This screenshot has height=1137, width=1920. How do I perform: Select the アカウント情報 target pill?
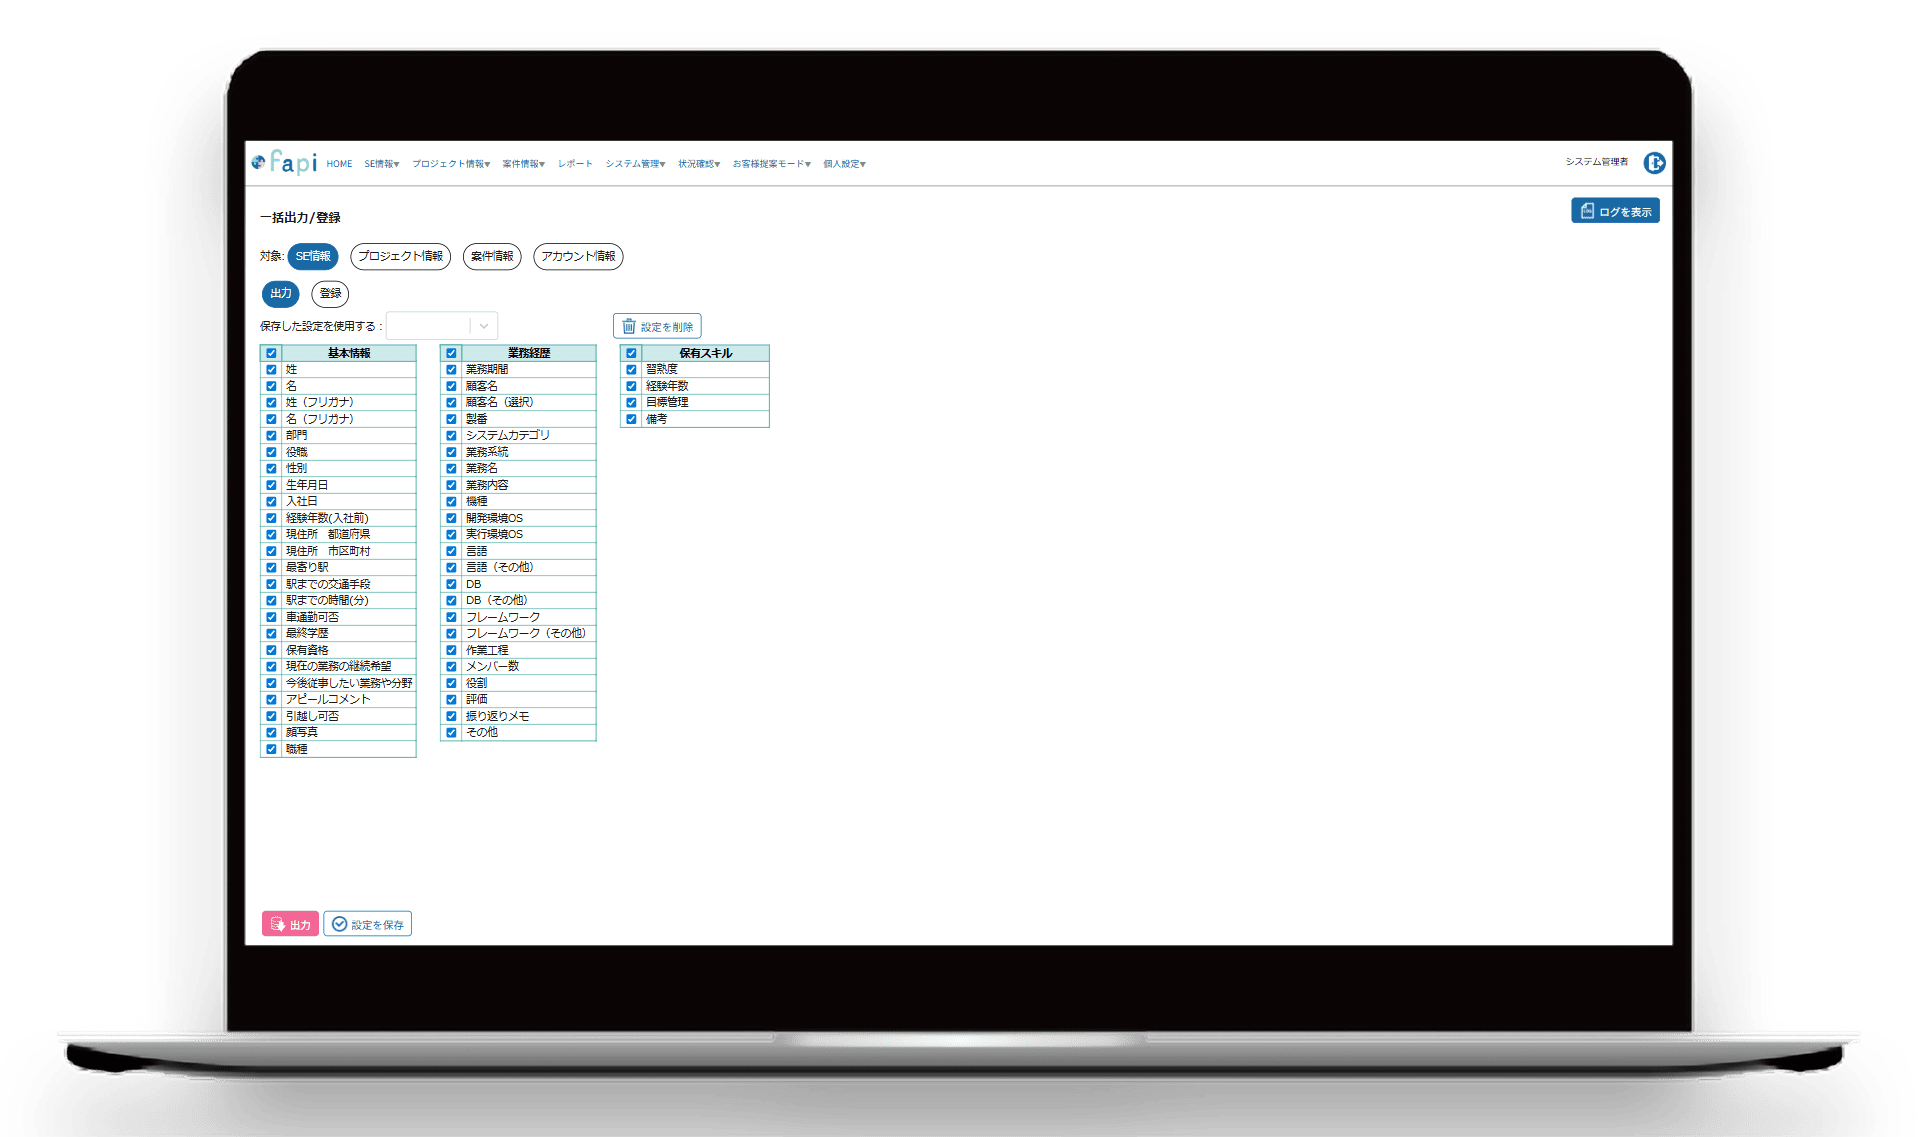[578, 256]
